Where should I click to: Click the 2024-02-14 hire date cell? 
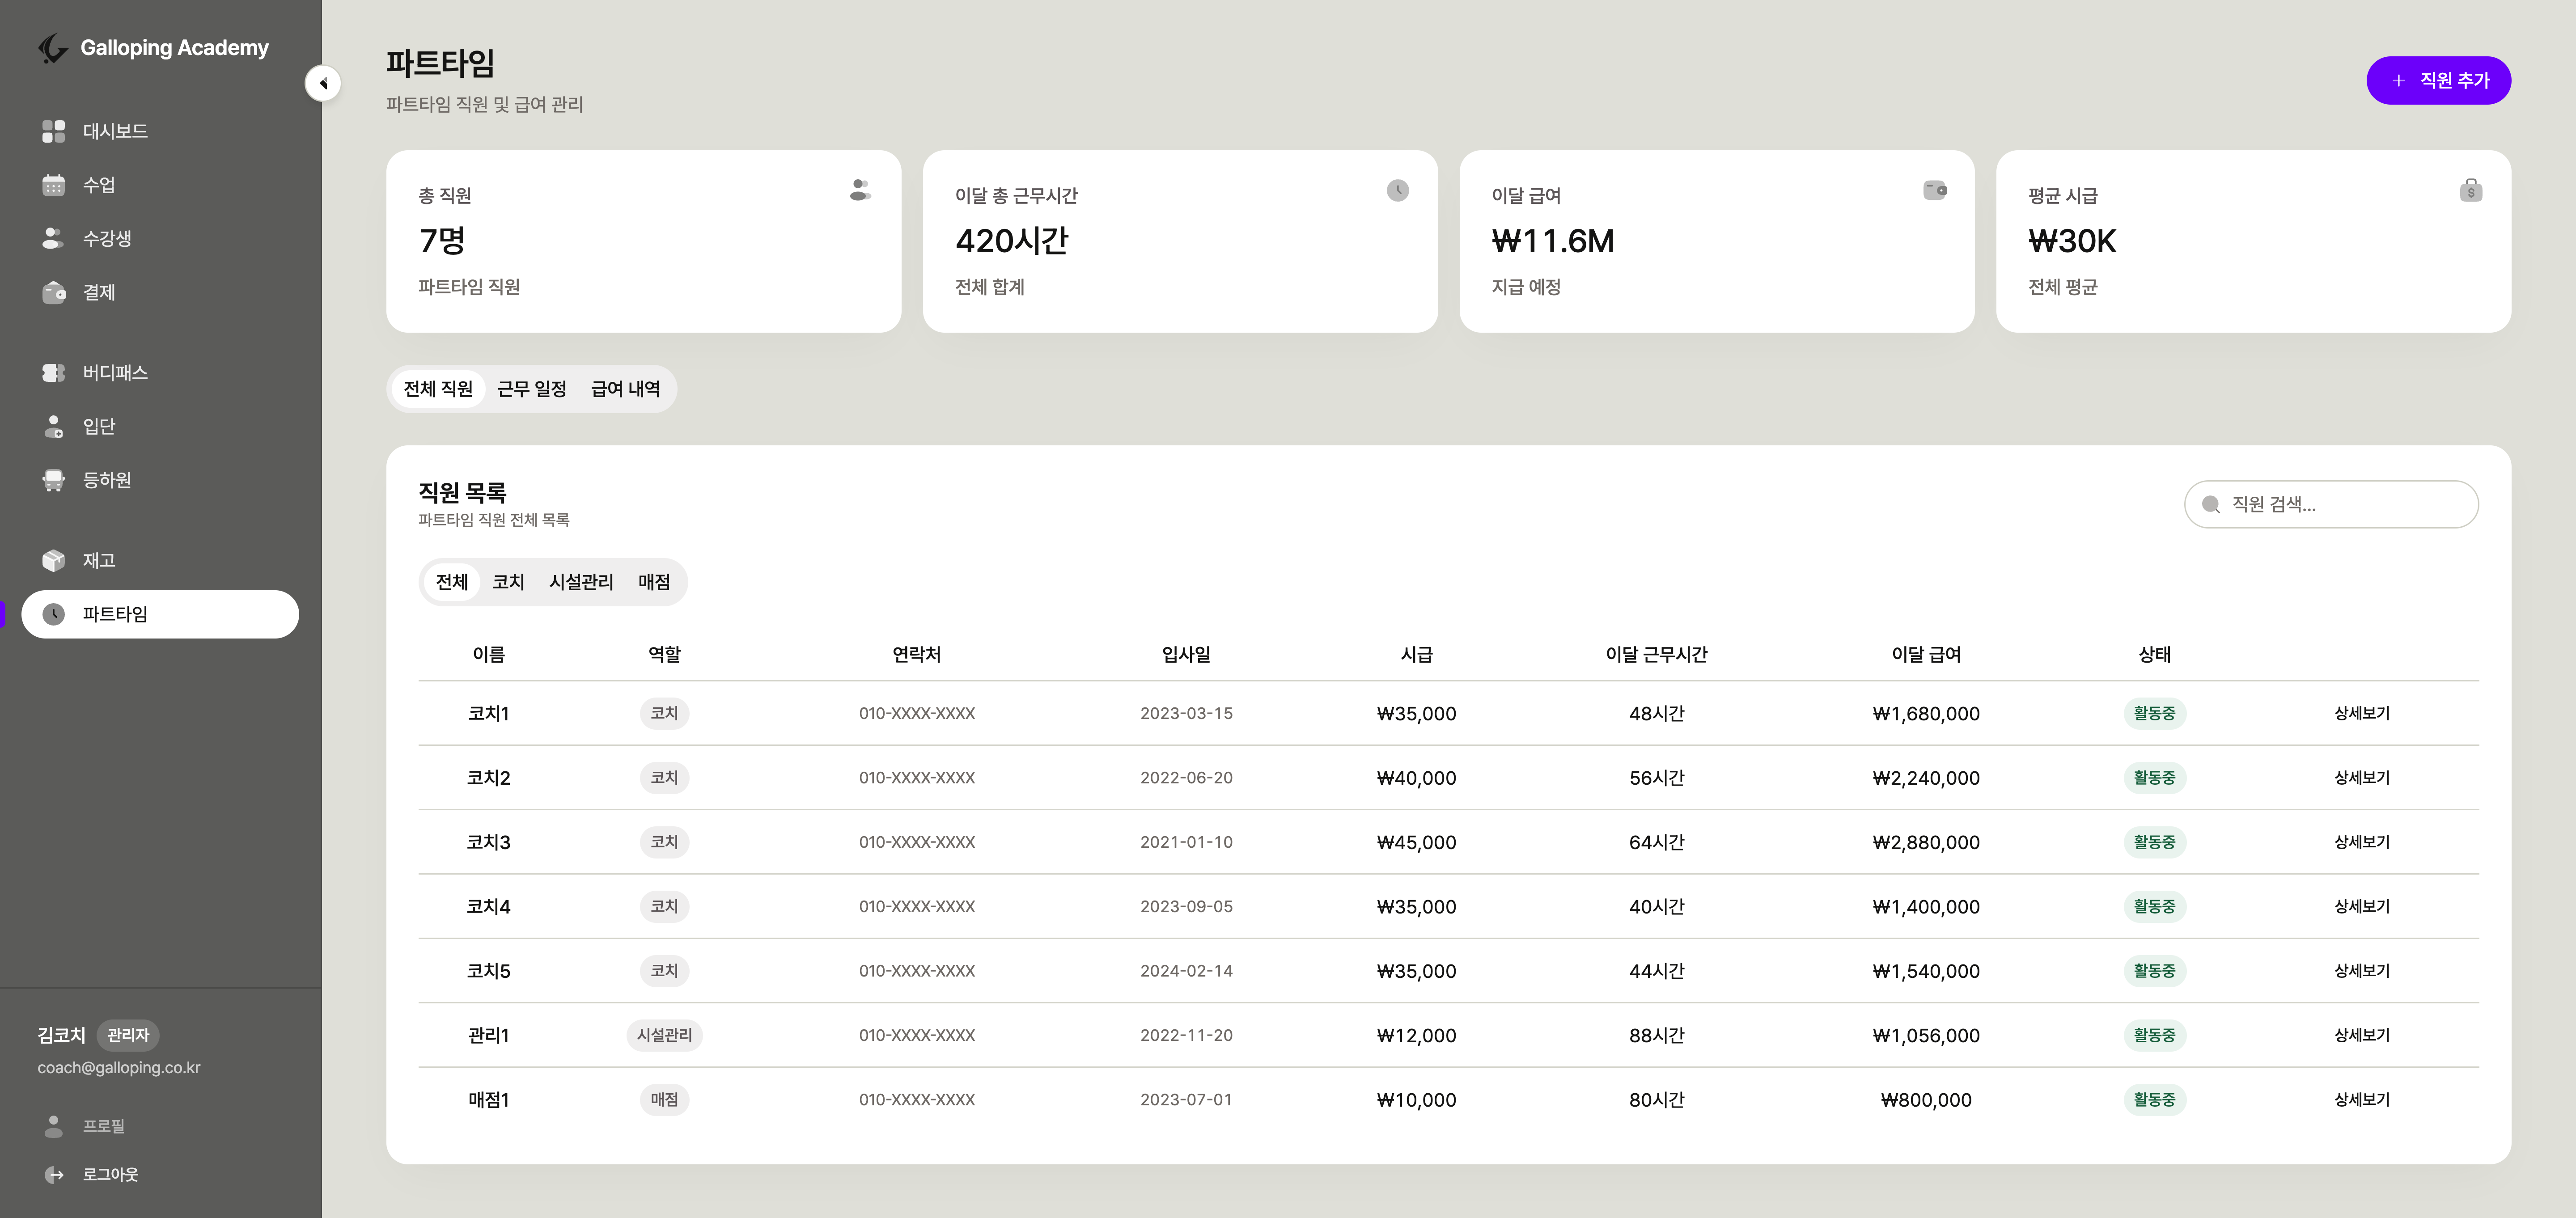(1186, 971)
